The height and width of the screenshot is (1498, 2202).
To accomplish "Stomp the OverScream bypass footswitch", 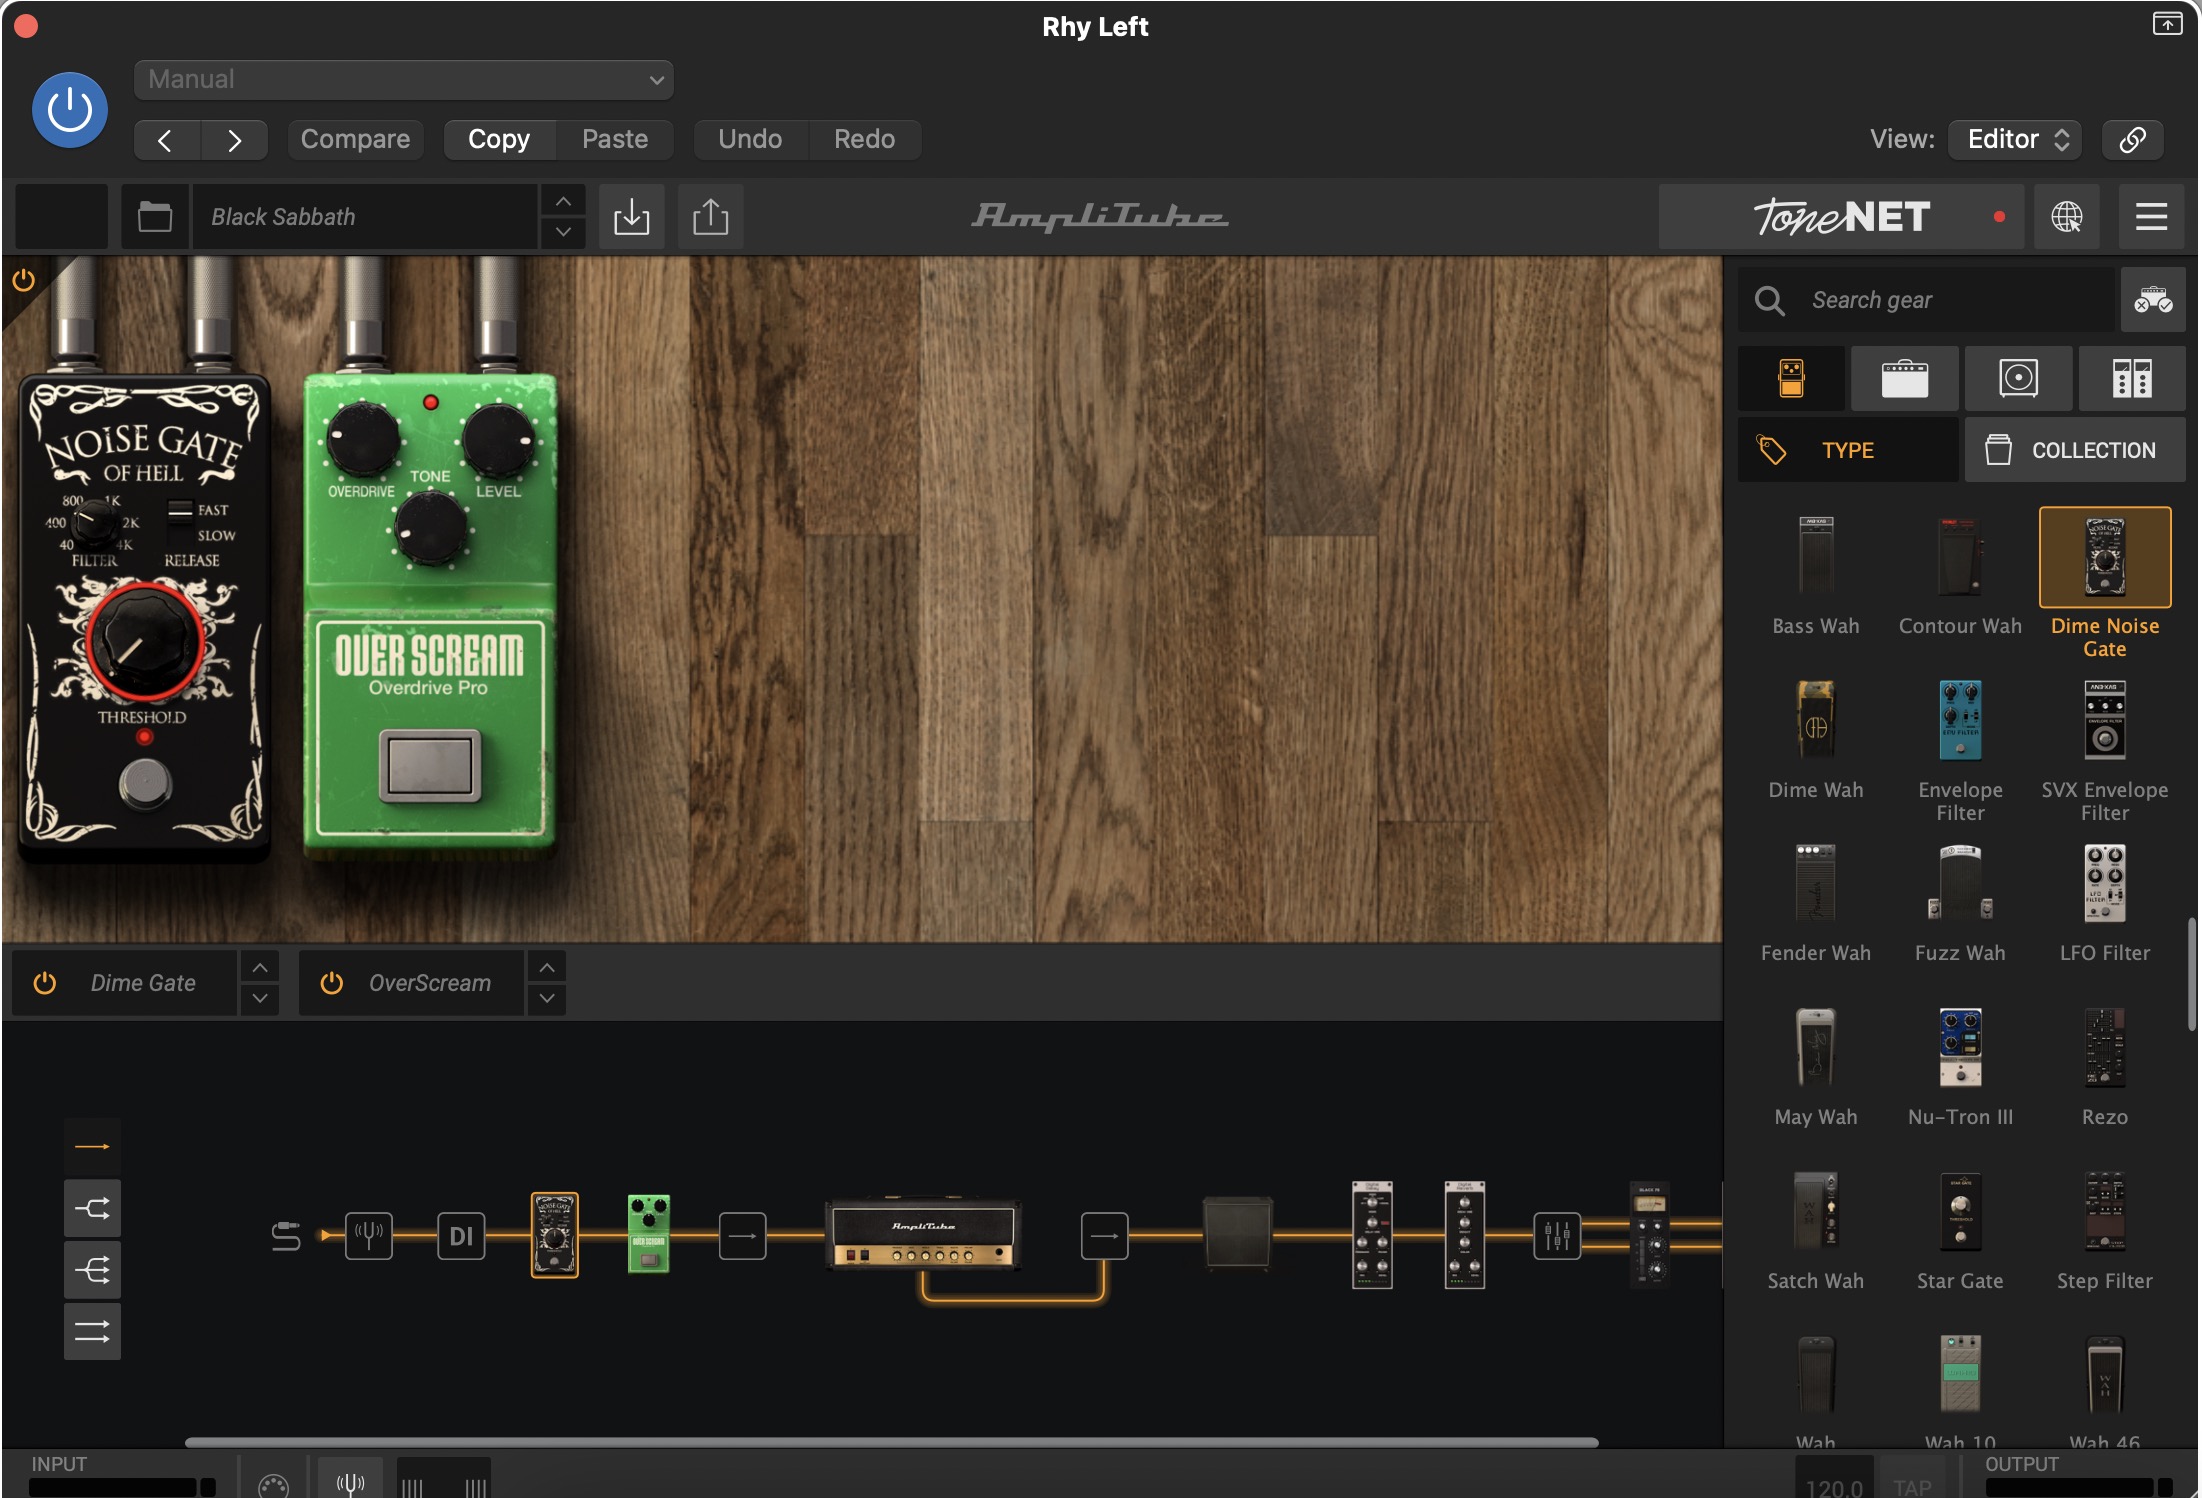I will (430, 766).
